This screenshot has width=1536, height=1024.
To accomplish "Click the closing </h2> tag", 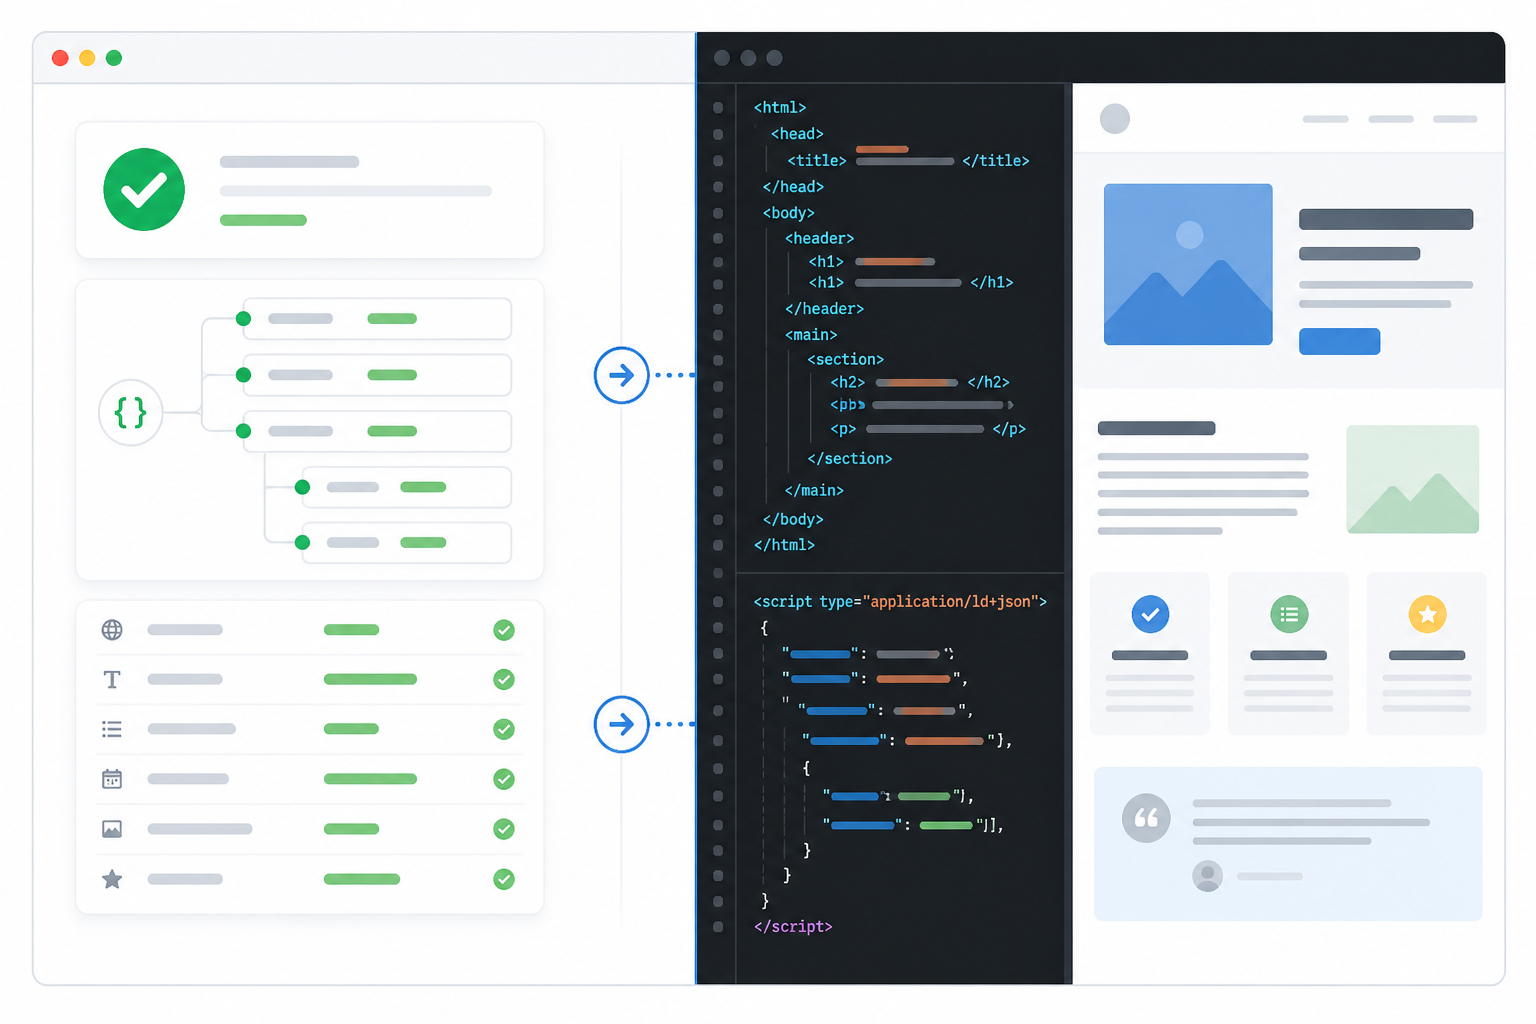I will tap(989, 382).
